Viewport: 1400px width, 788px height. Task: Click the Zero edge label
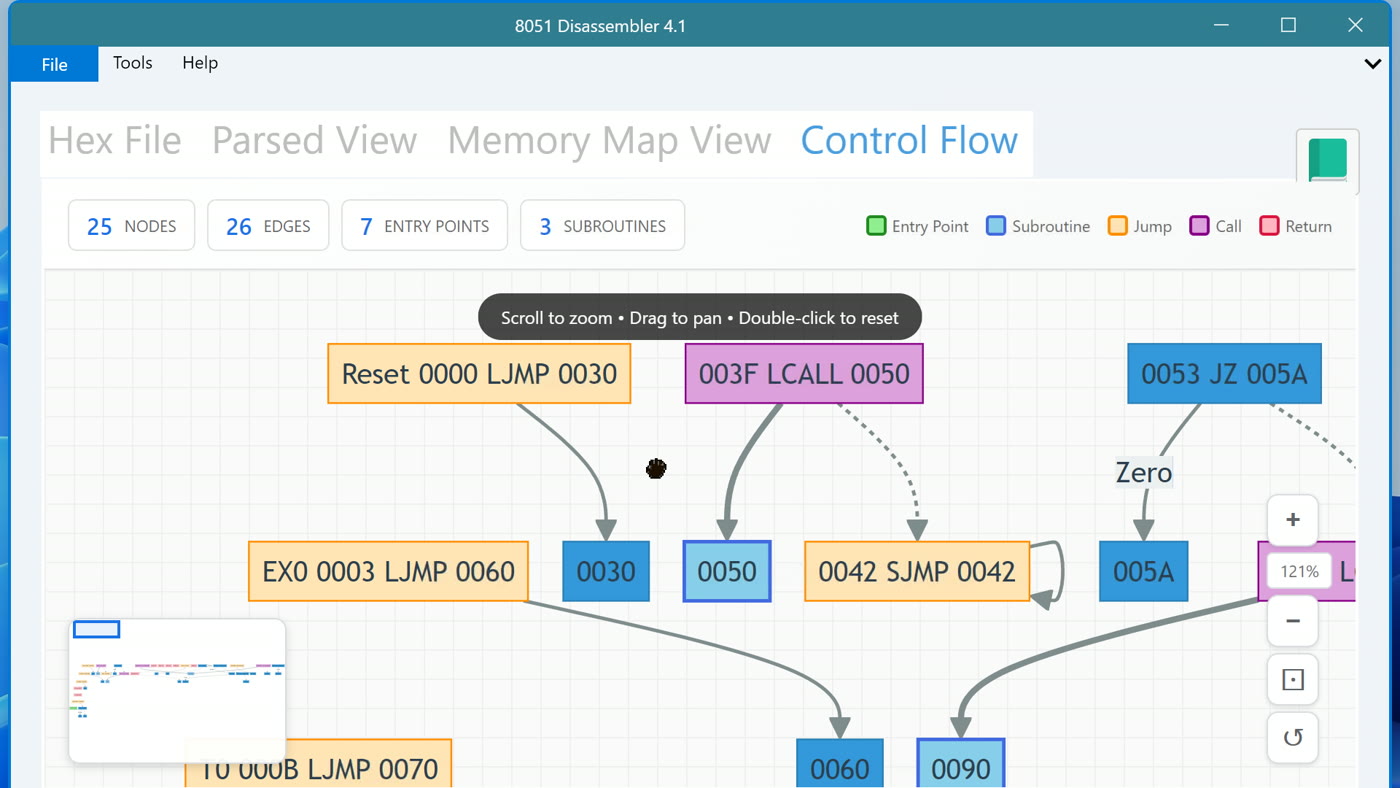[x=1144, y=472]
